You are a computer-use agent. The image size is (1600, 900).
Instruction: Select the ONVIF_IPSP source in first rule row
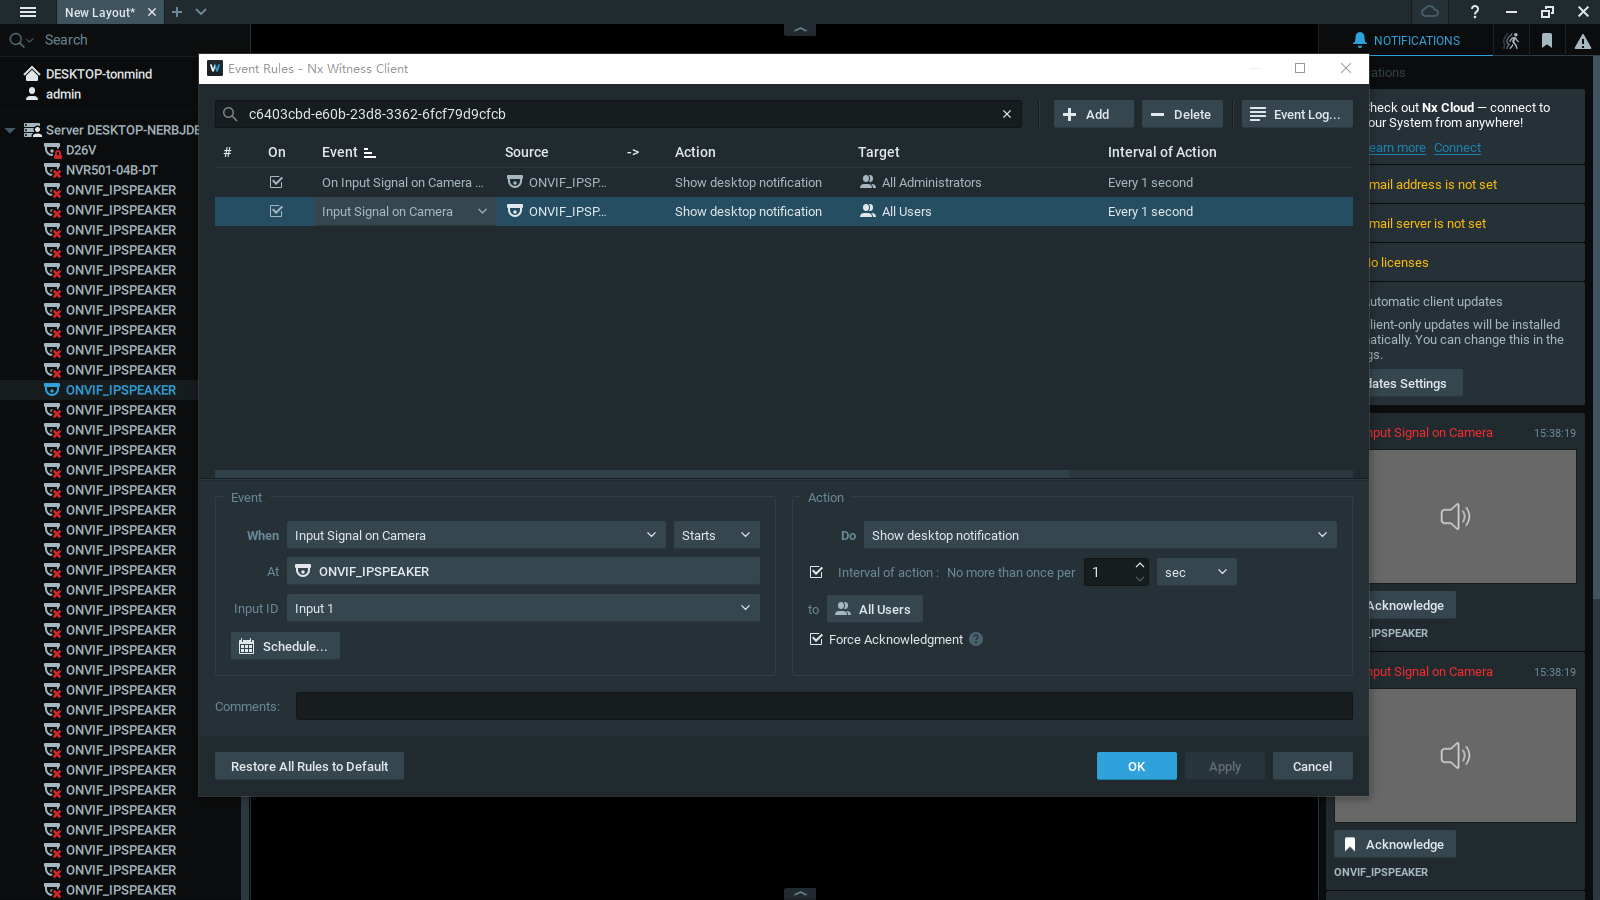point(557,182)
